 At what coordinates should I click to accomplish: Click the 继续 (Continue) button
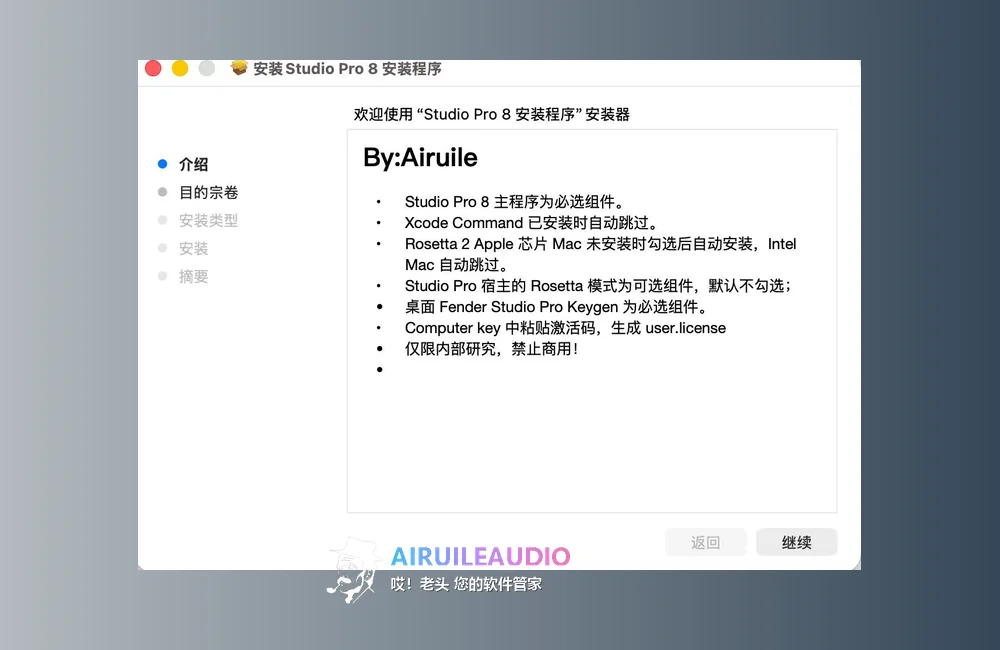tap(797, 542)
